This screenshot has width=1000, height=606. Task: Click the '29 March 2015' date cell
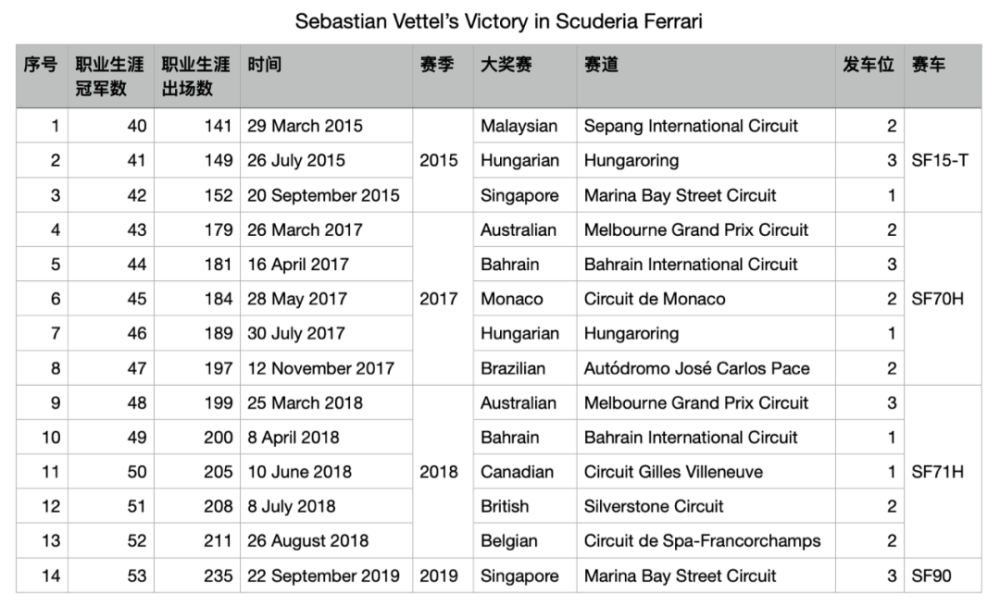click(x=305, y=126)
